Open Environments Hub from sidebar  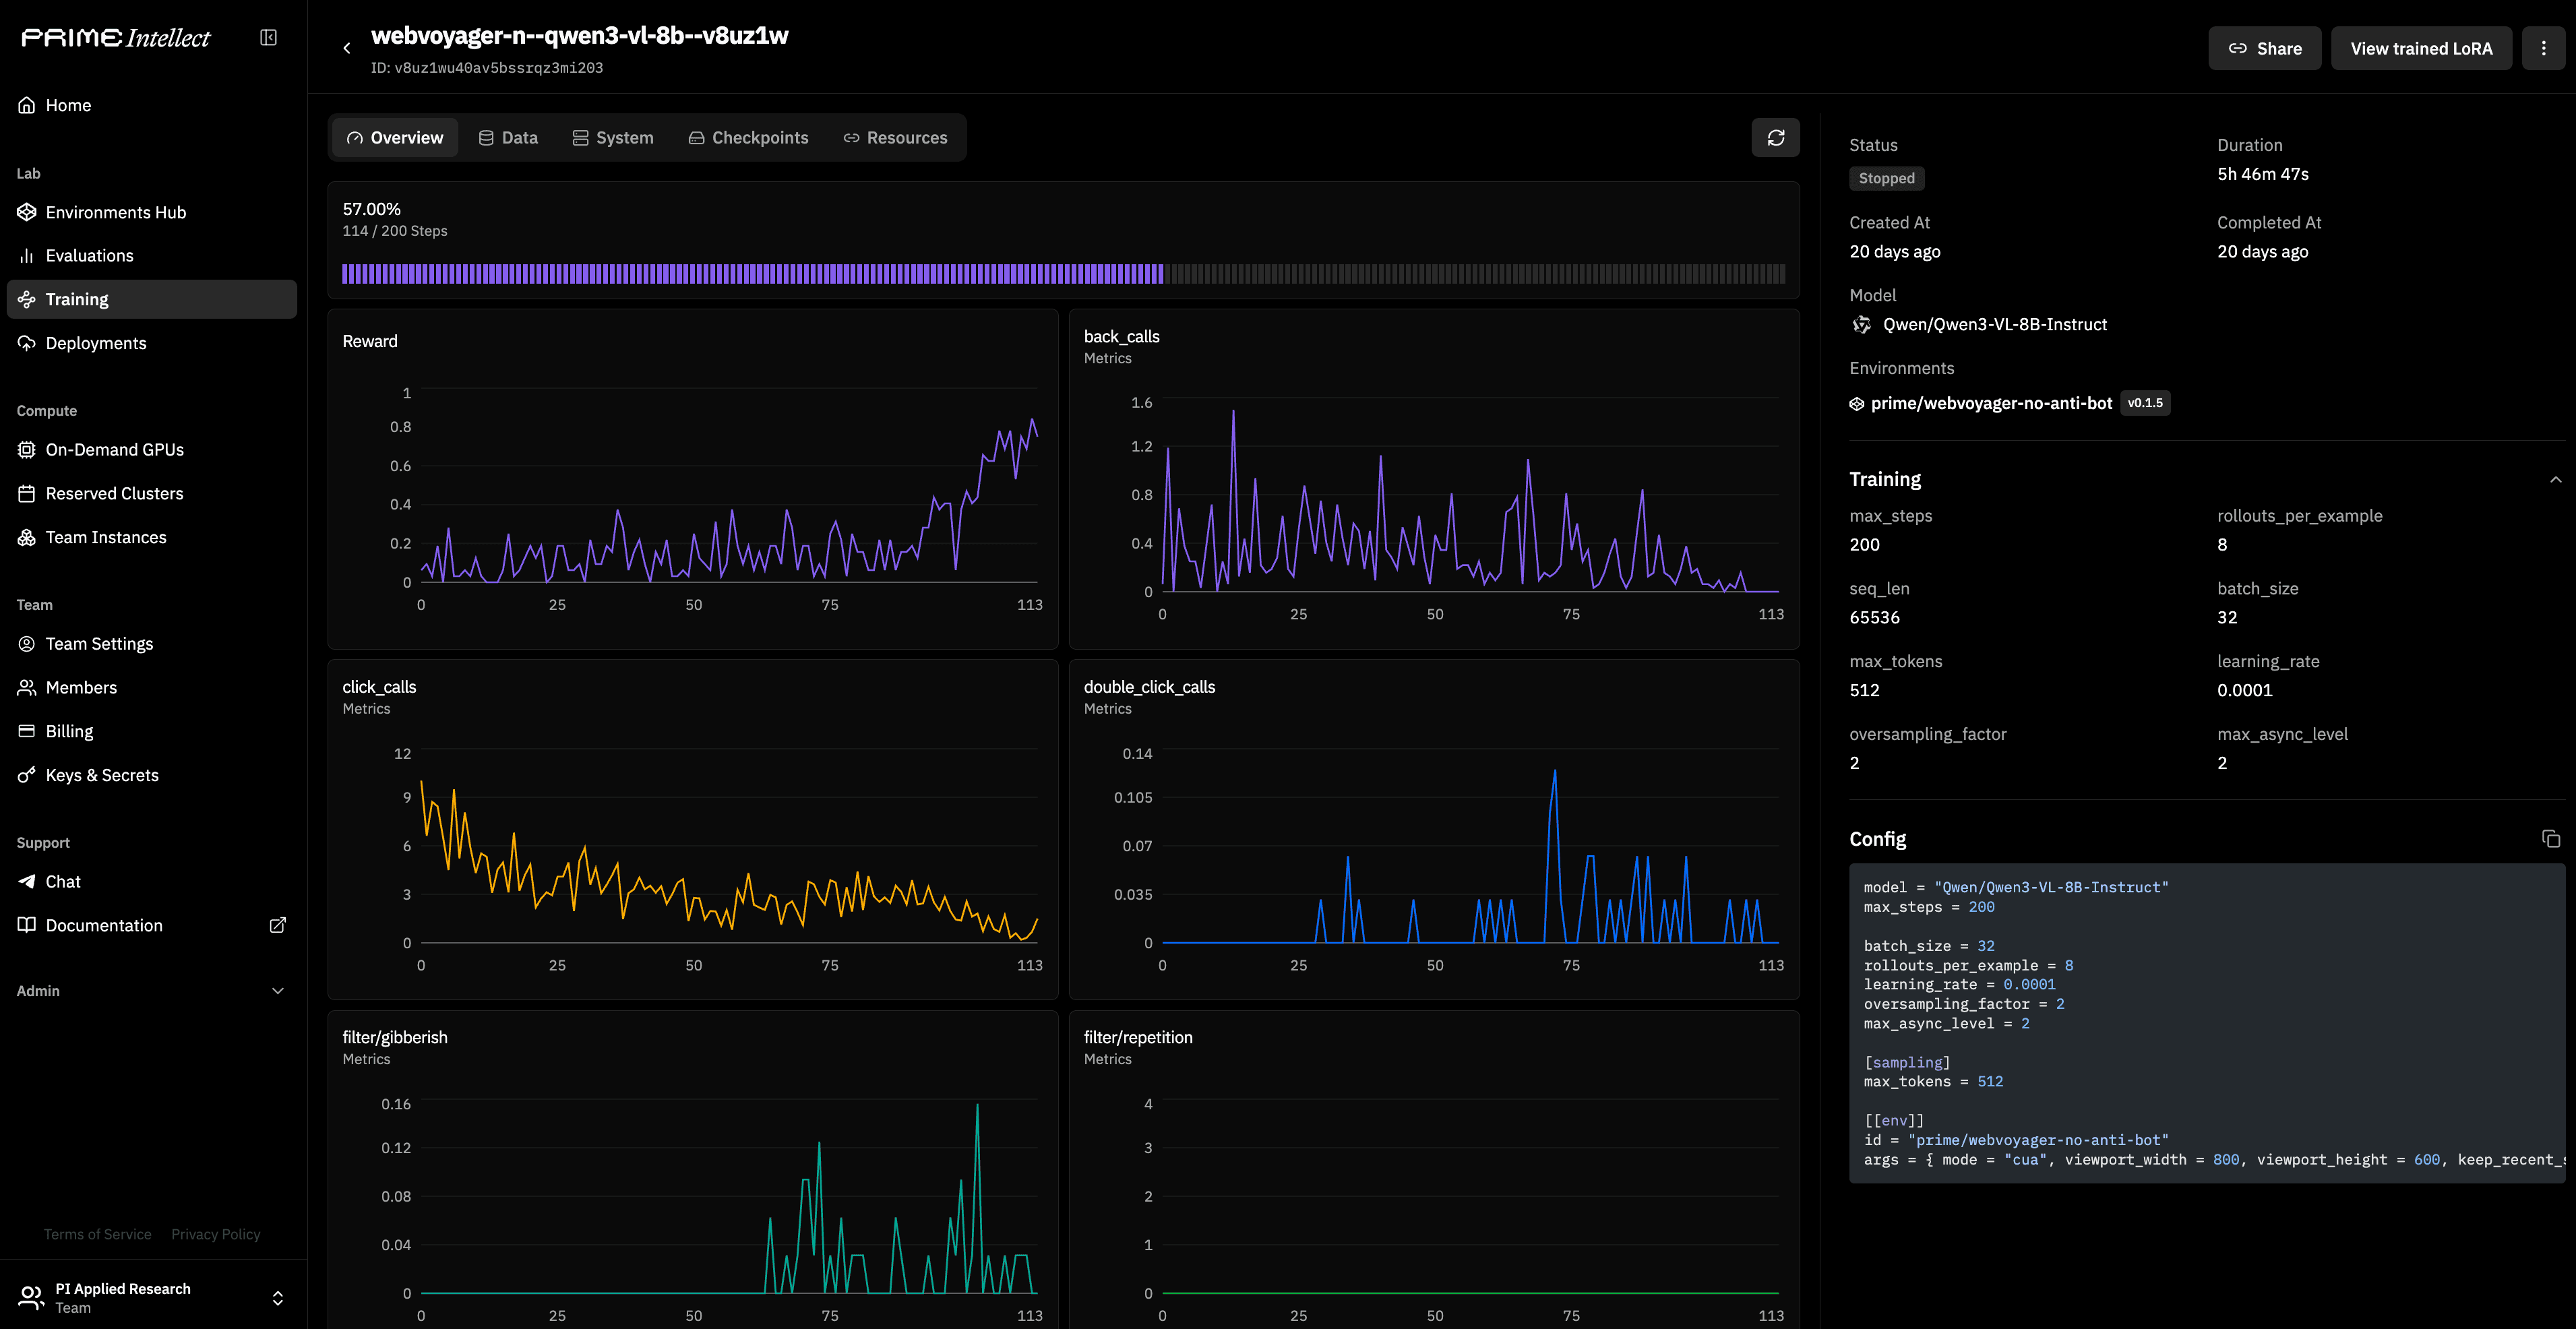point(115,212)
